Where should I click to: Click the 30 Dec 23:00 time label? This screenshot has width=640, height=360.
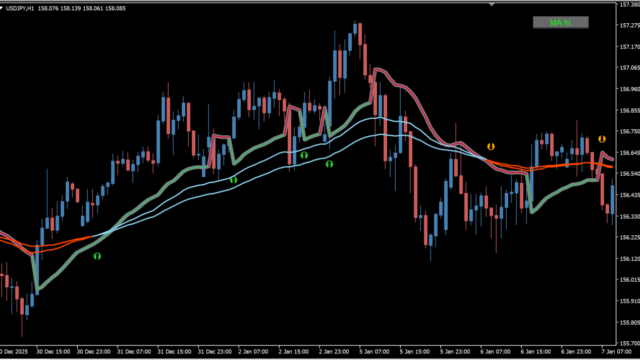(x=93, y=351)
